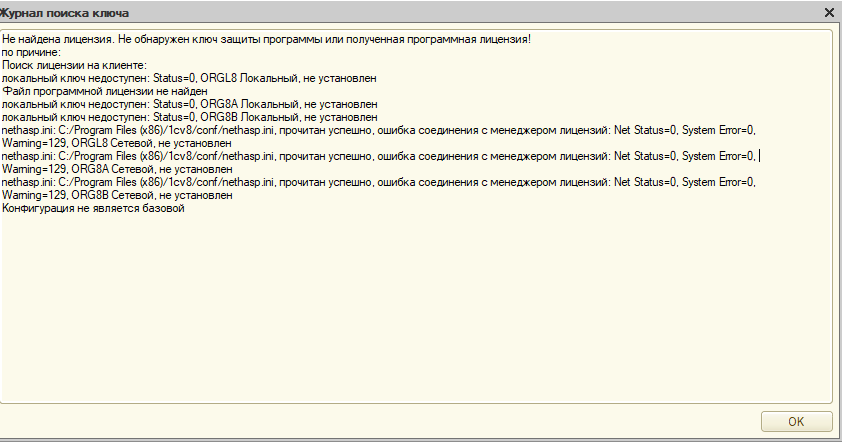Click the nethasp.ini line directly above 'ORG8B Сетевой'
This screenshot has width=842, height=442.
(x=379, y=182)
